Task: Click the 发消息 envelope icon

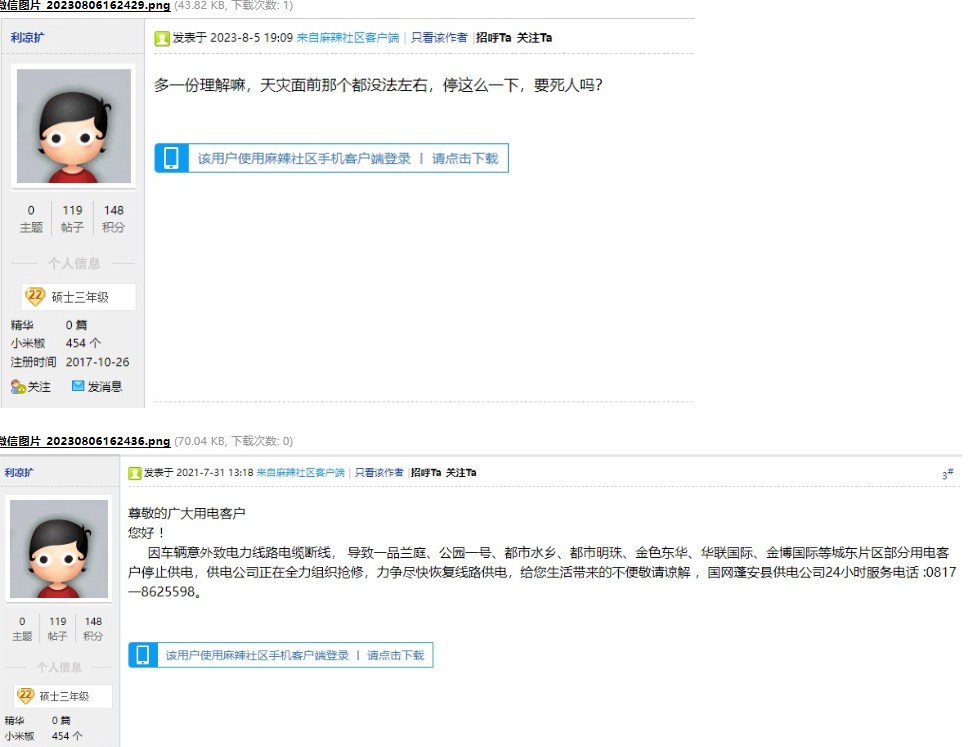Action: tap(78, 386)
